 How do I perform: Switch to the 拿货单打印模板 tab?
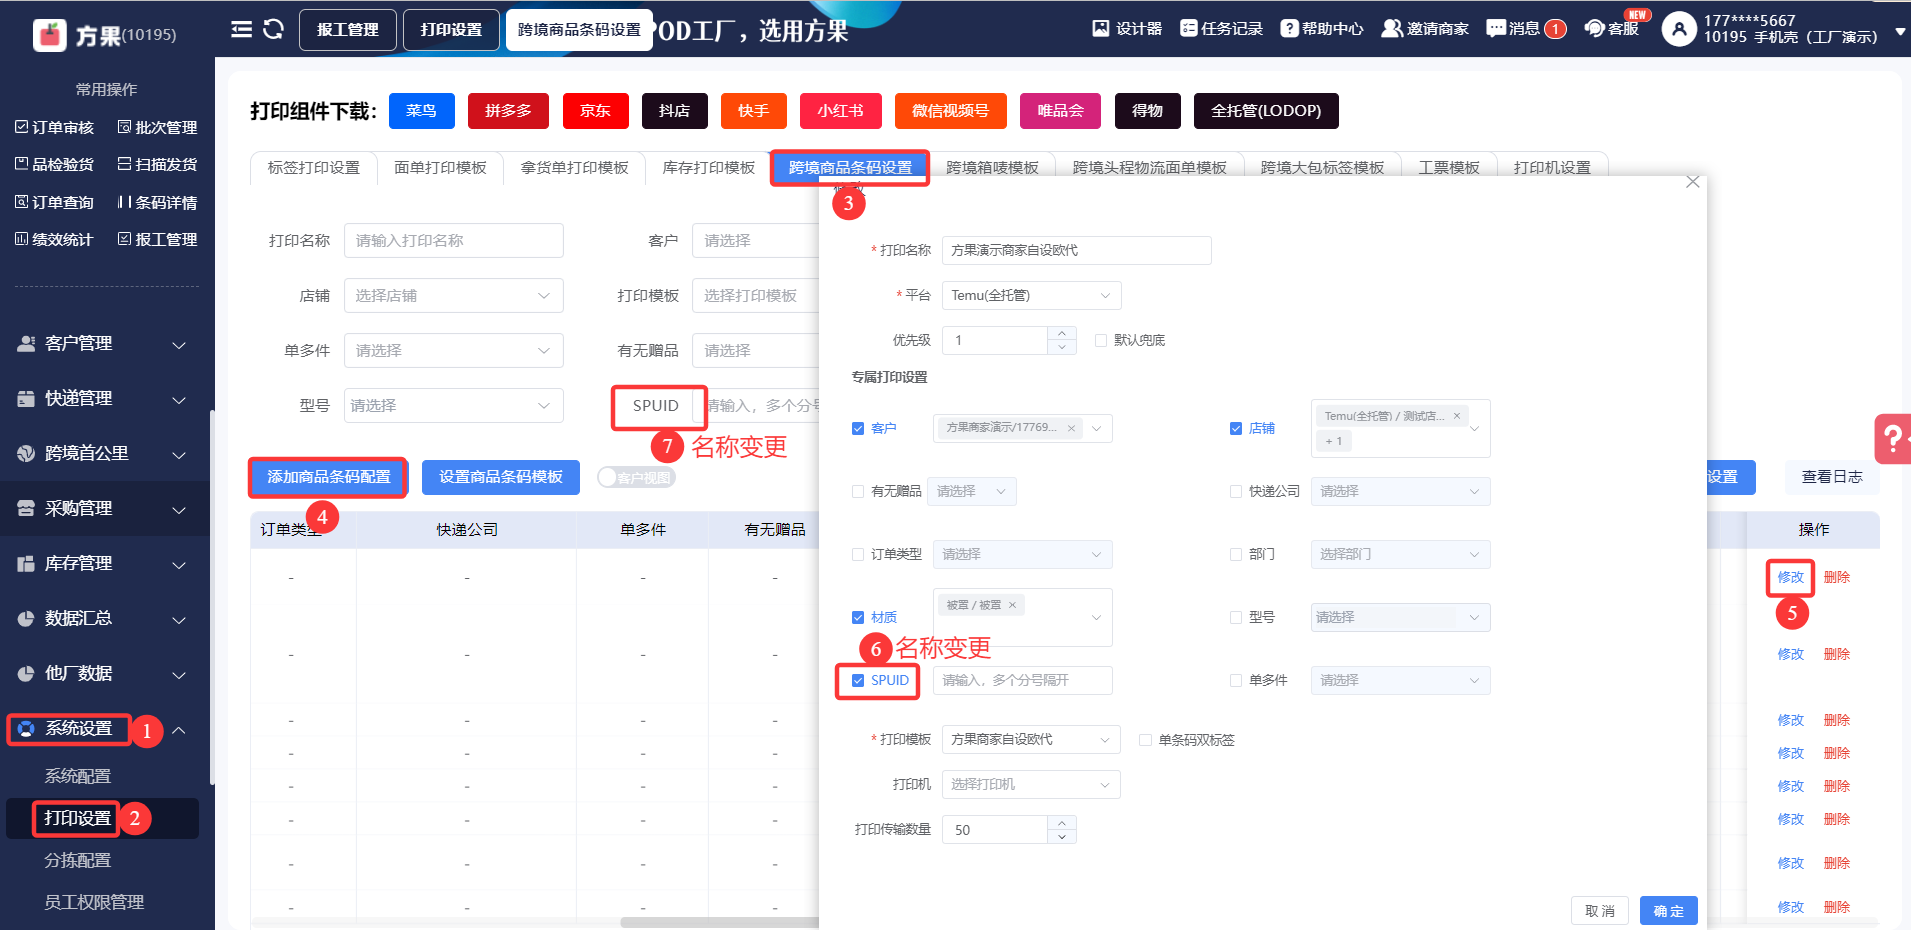tap(575, 168)
